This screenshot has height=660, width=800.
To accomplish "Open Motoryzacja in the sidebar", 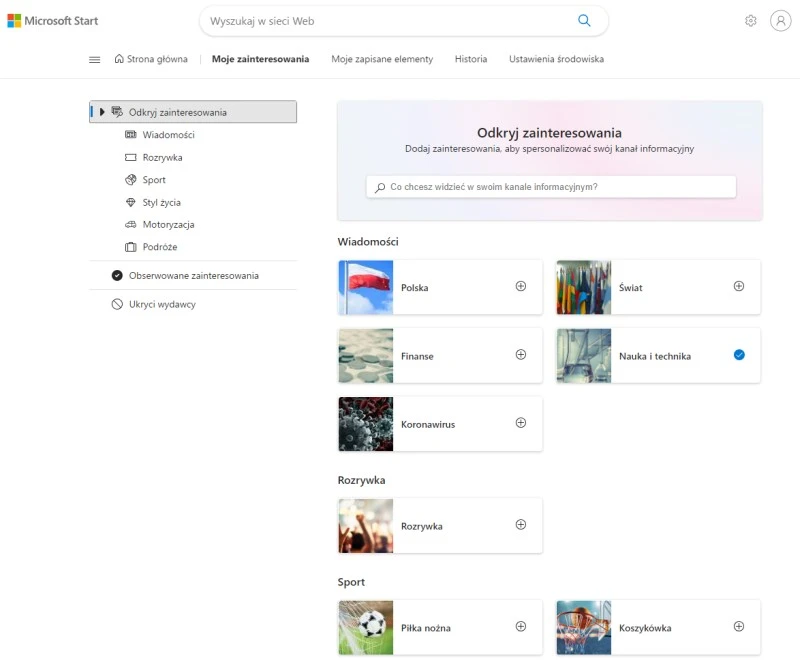I will [x=168, y=225].
